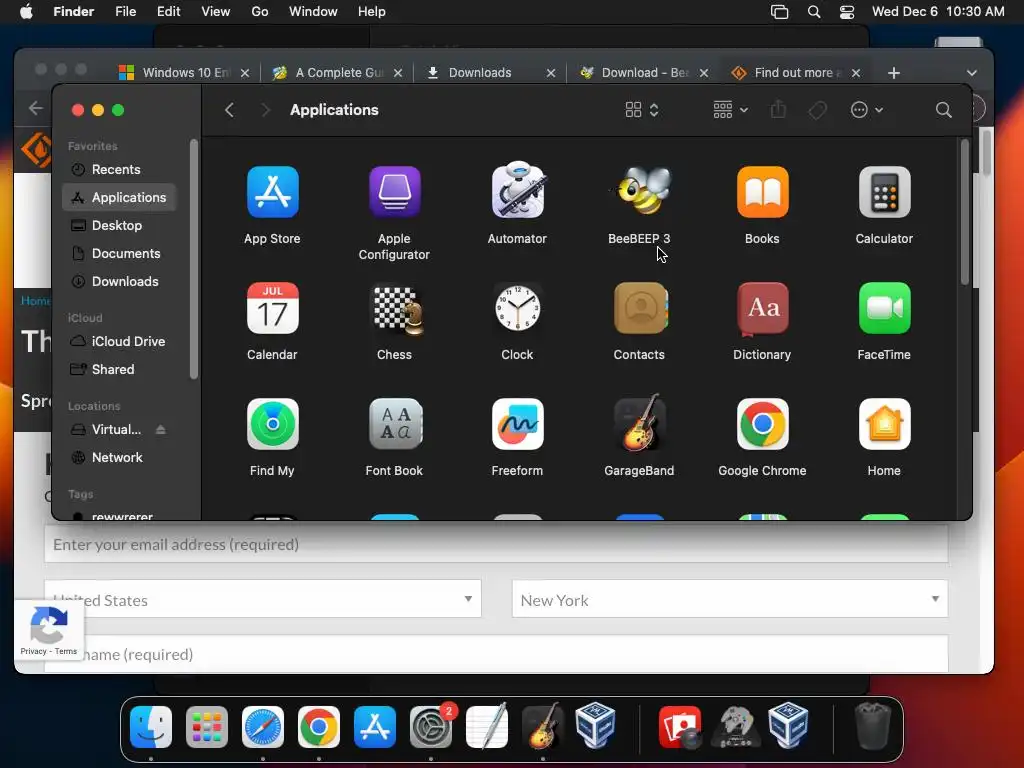Screen dimensions: 1024x768
Task: Select Network in Finder sidebar
Action: pyautogui.click(x=117, y=458)
